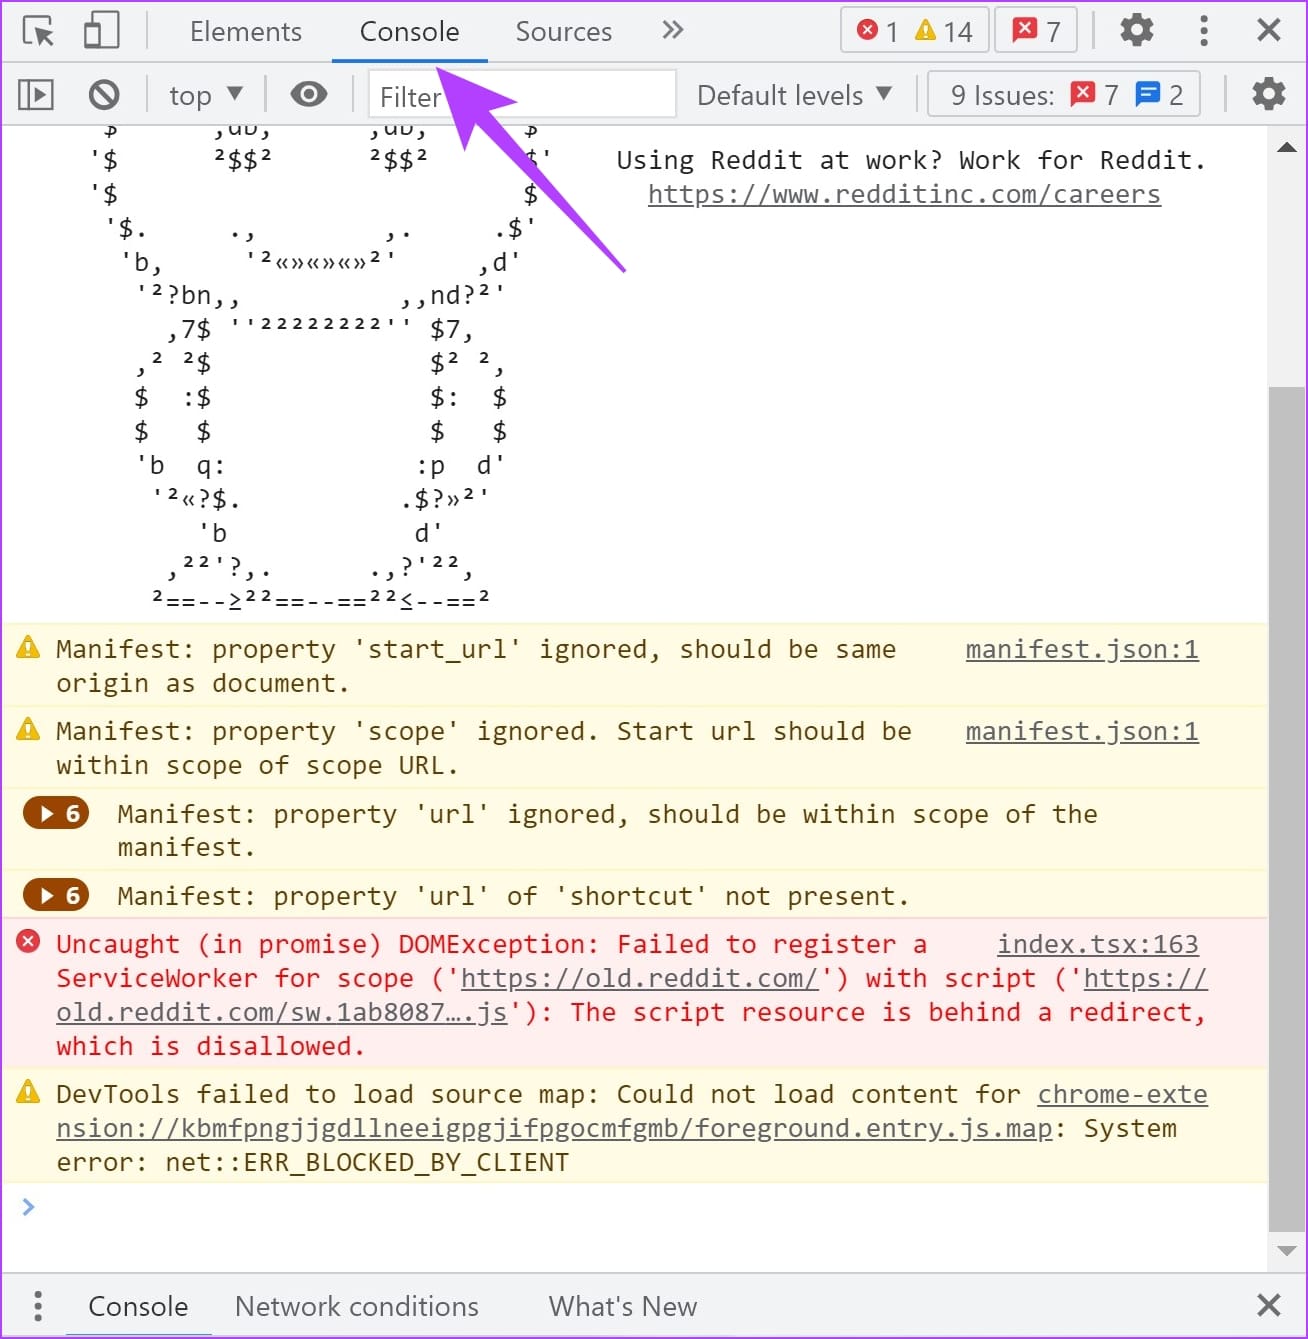Select the Console drawer tab

[x=138, y=1306]
